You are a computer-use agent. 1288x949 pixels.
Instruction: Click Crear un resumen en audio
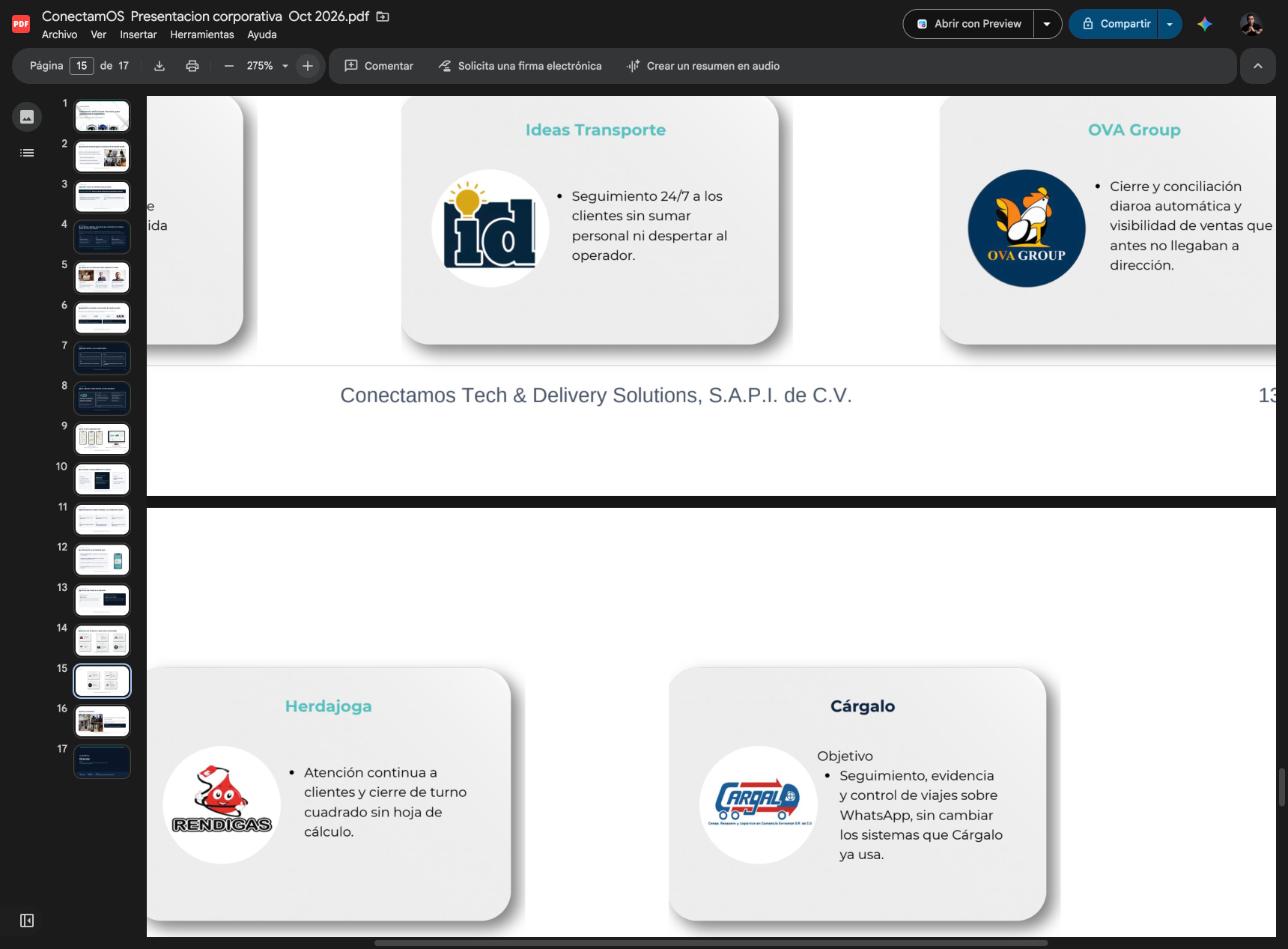(703, 66)
